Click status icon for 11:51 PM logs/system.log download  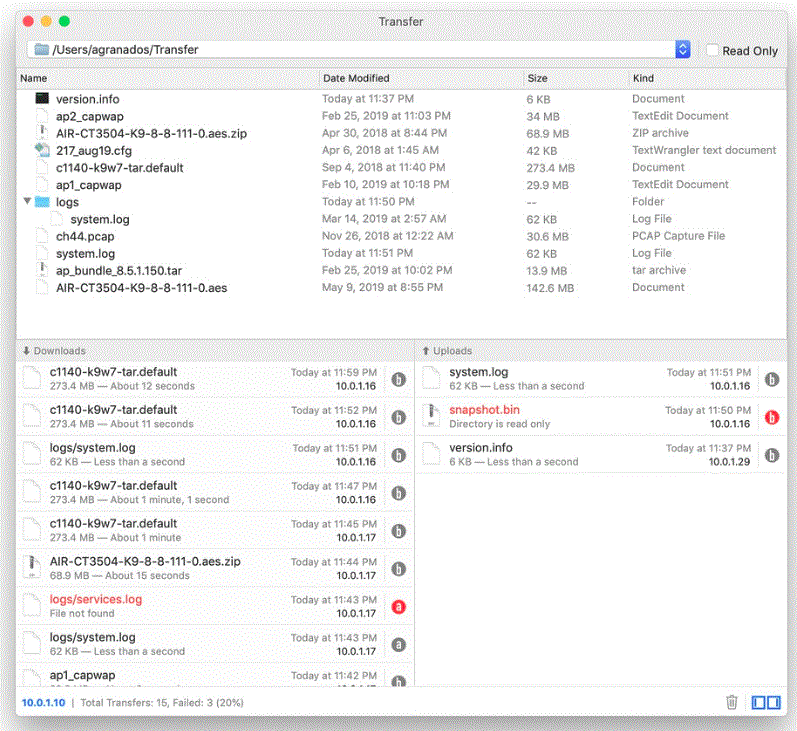coord(398,455)
